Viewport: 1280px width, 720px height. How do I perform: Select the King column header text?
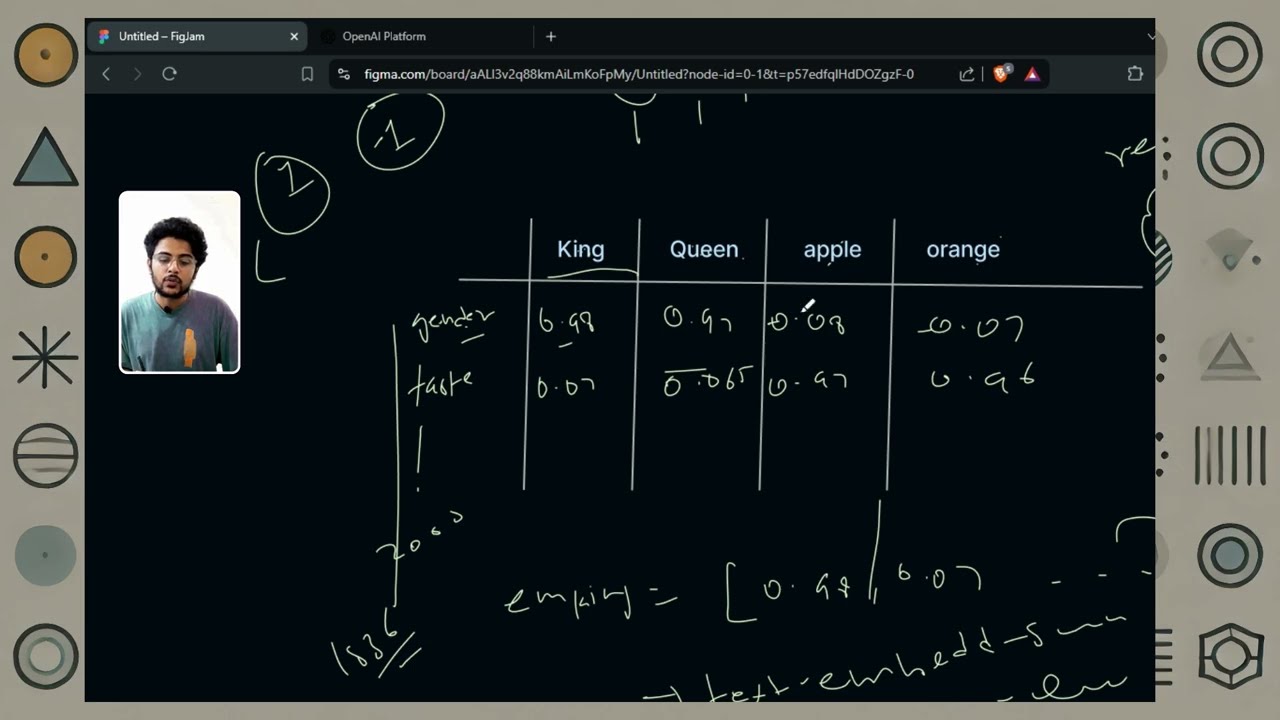(x=581, y=249)
